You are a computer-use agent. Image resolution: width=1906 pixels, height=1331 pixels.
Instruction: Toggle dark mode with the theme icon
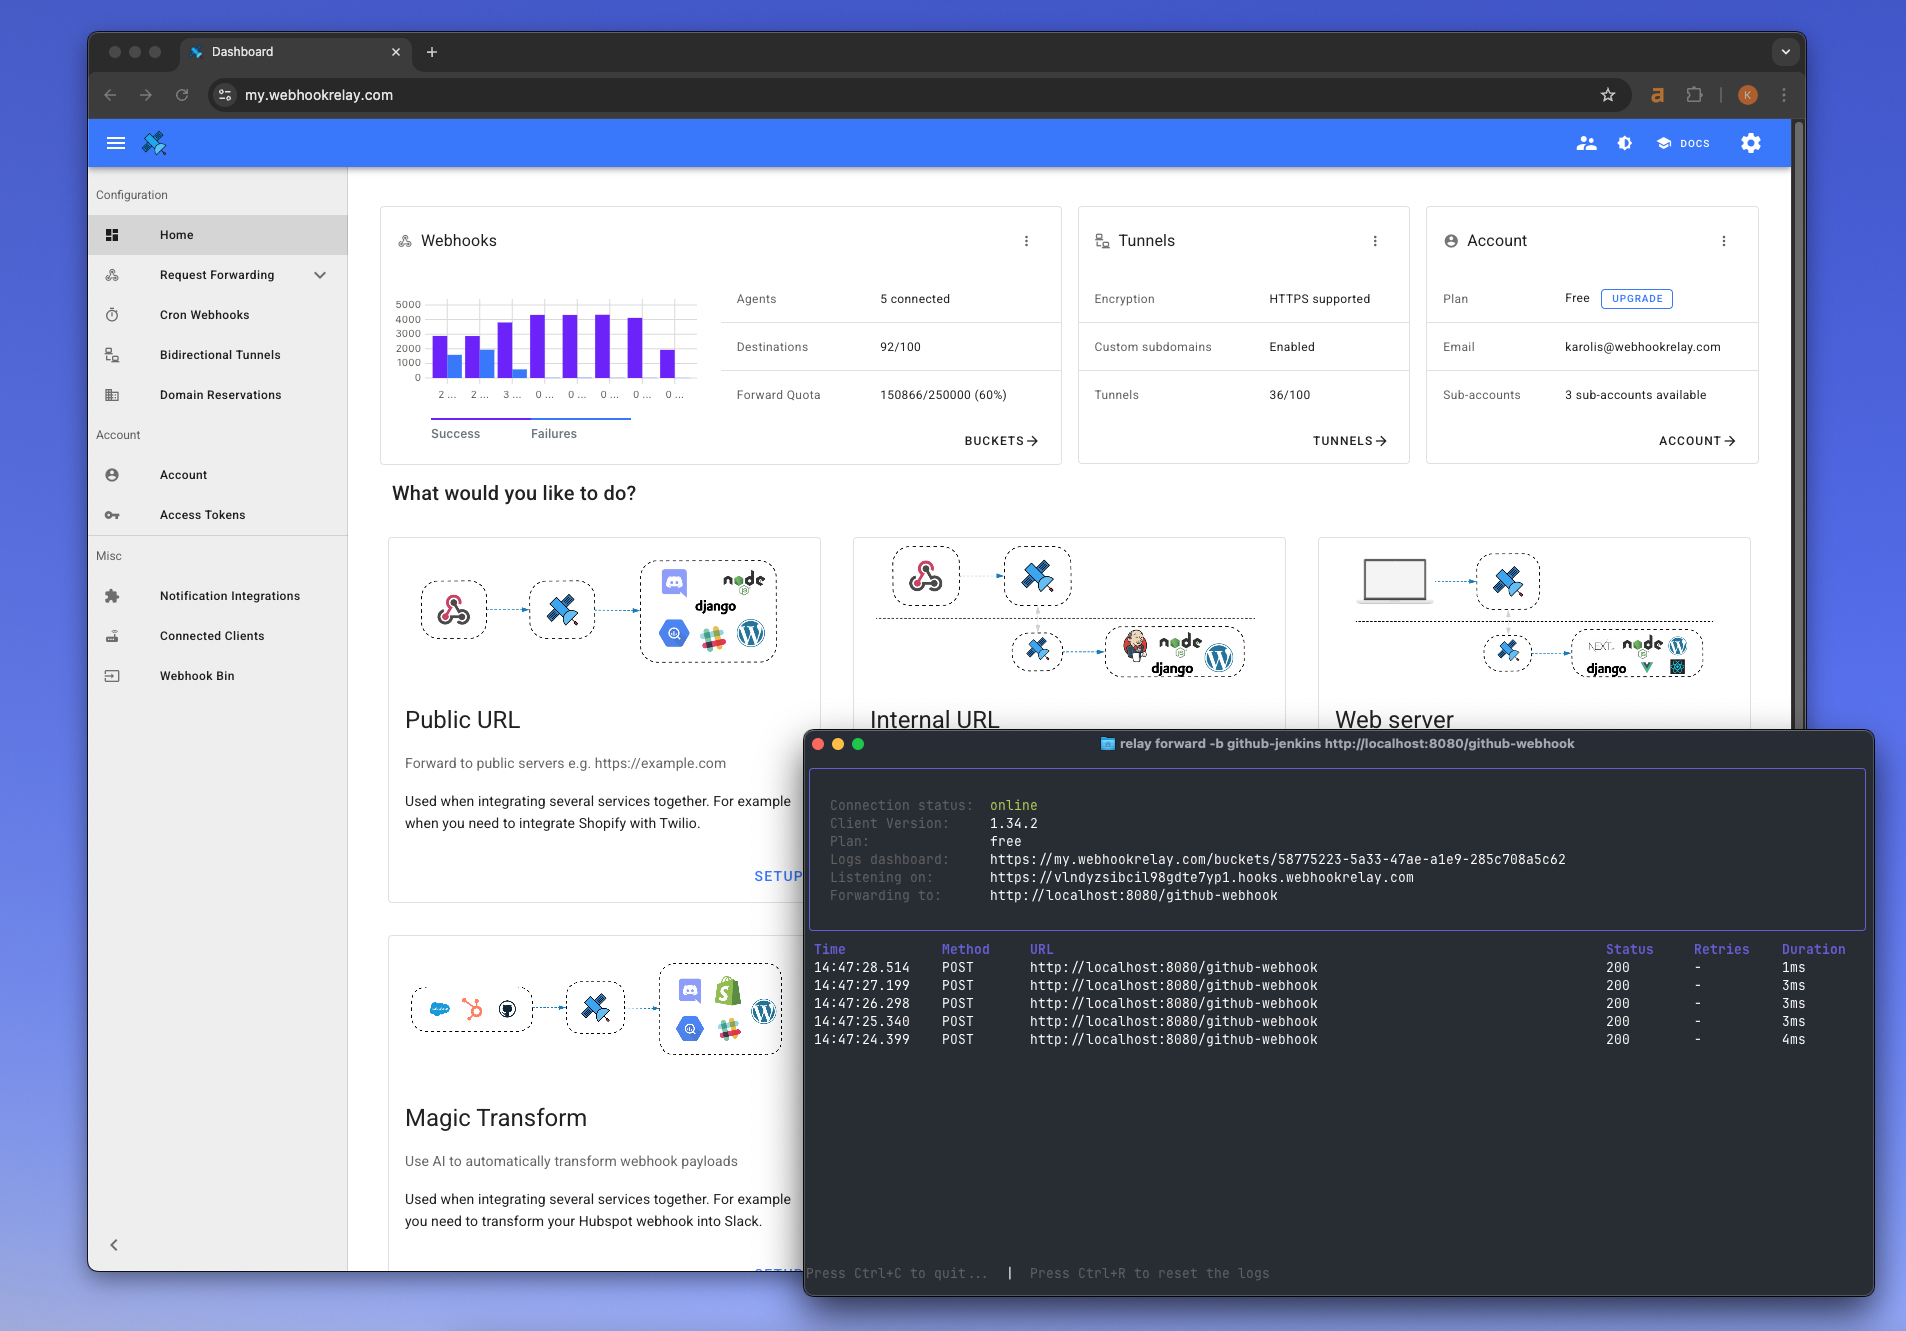pyautogui.click(x=1623, y=143)
